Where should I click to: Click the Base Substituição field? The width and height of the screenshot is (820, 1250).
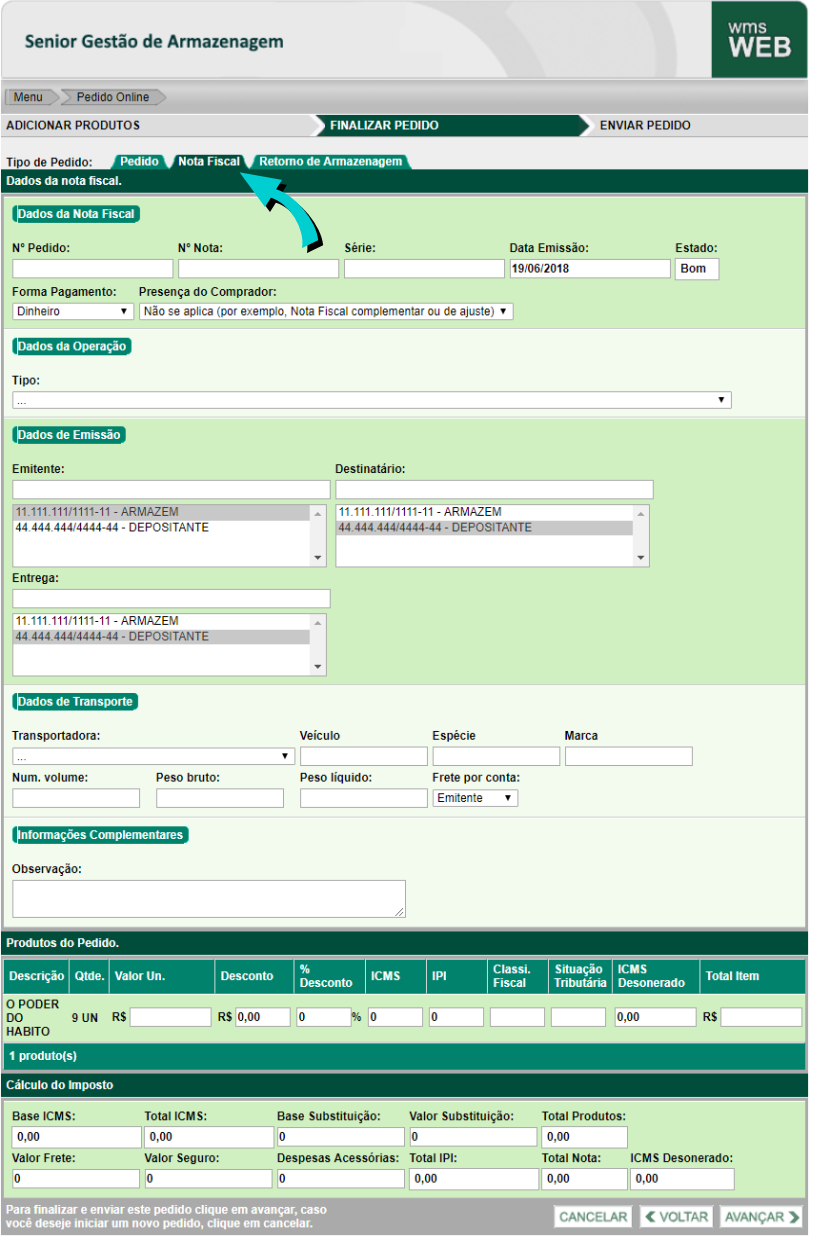point(341,1137)
